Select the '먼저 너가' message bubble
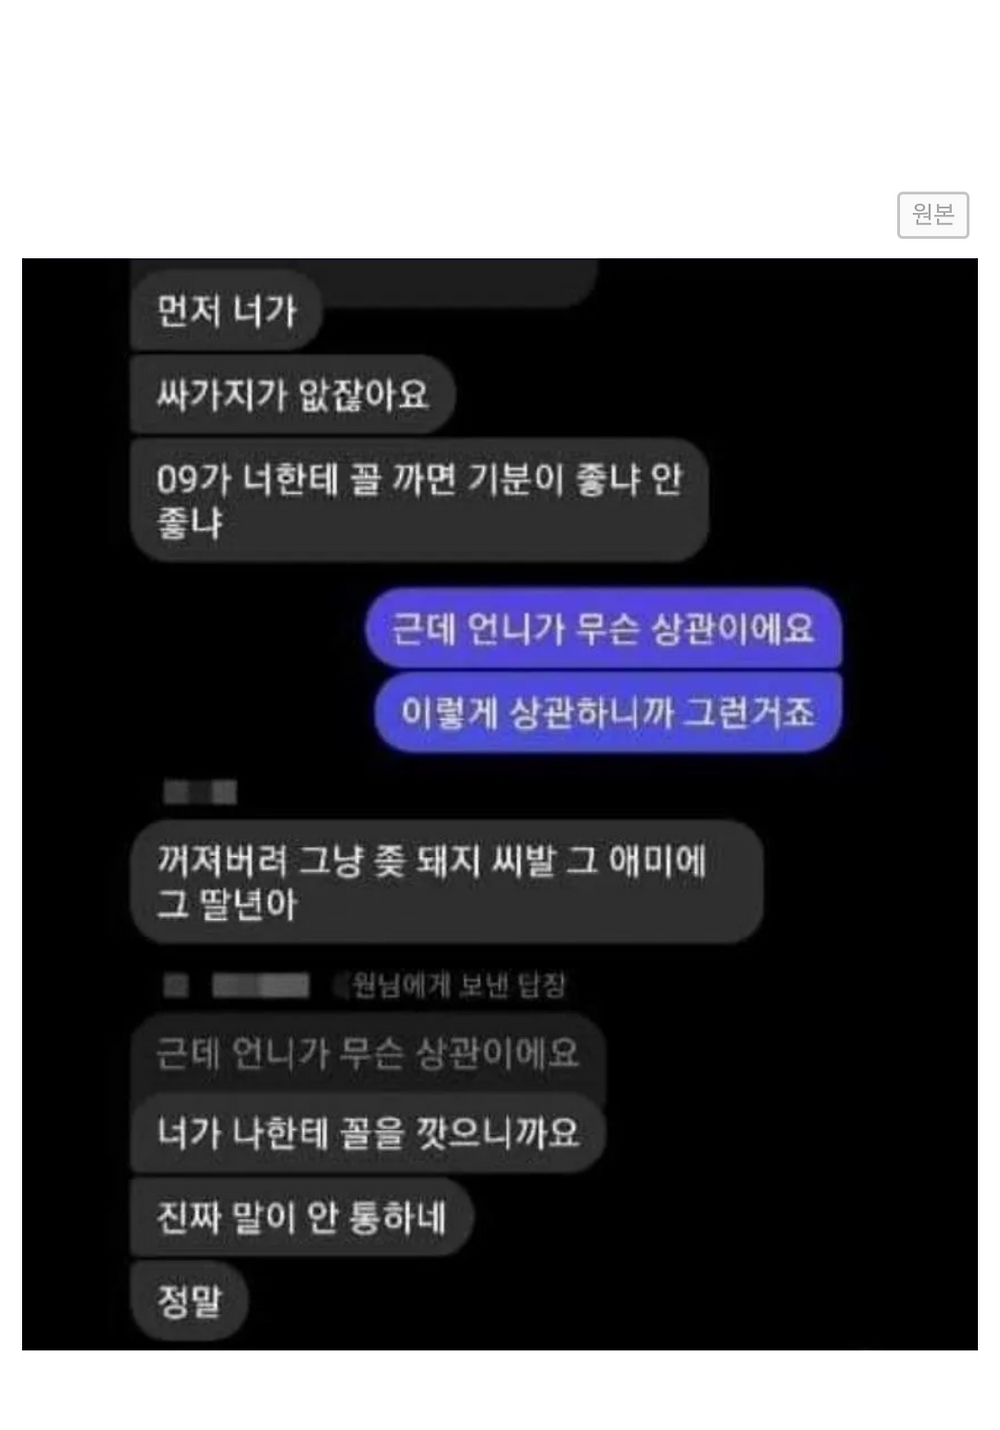Screen dimensions: 1000x1430 (226, 311)
